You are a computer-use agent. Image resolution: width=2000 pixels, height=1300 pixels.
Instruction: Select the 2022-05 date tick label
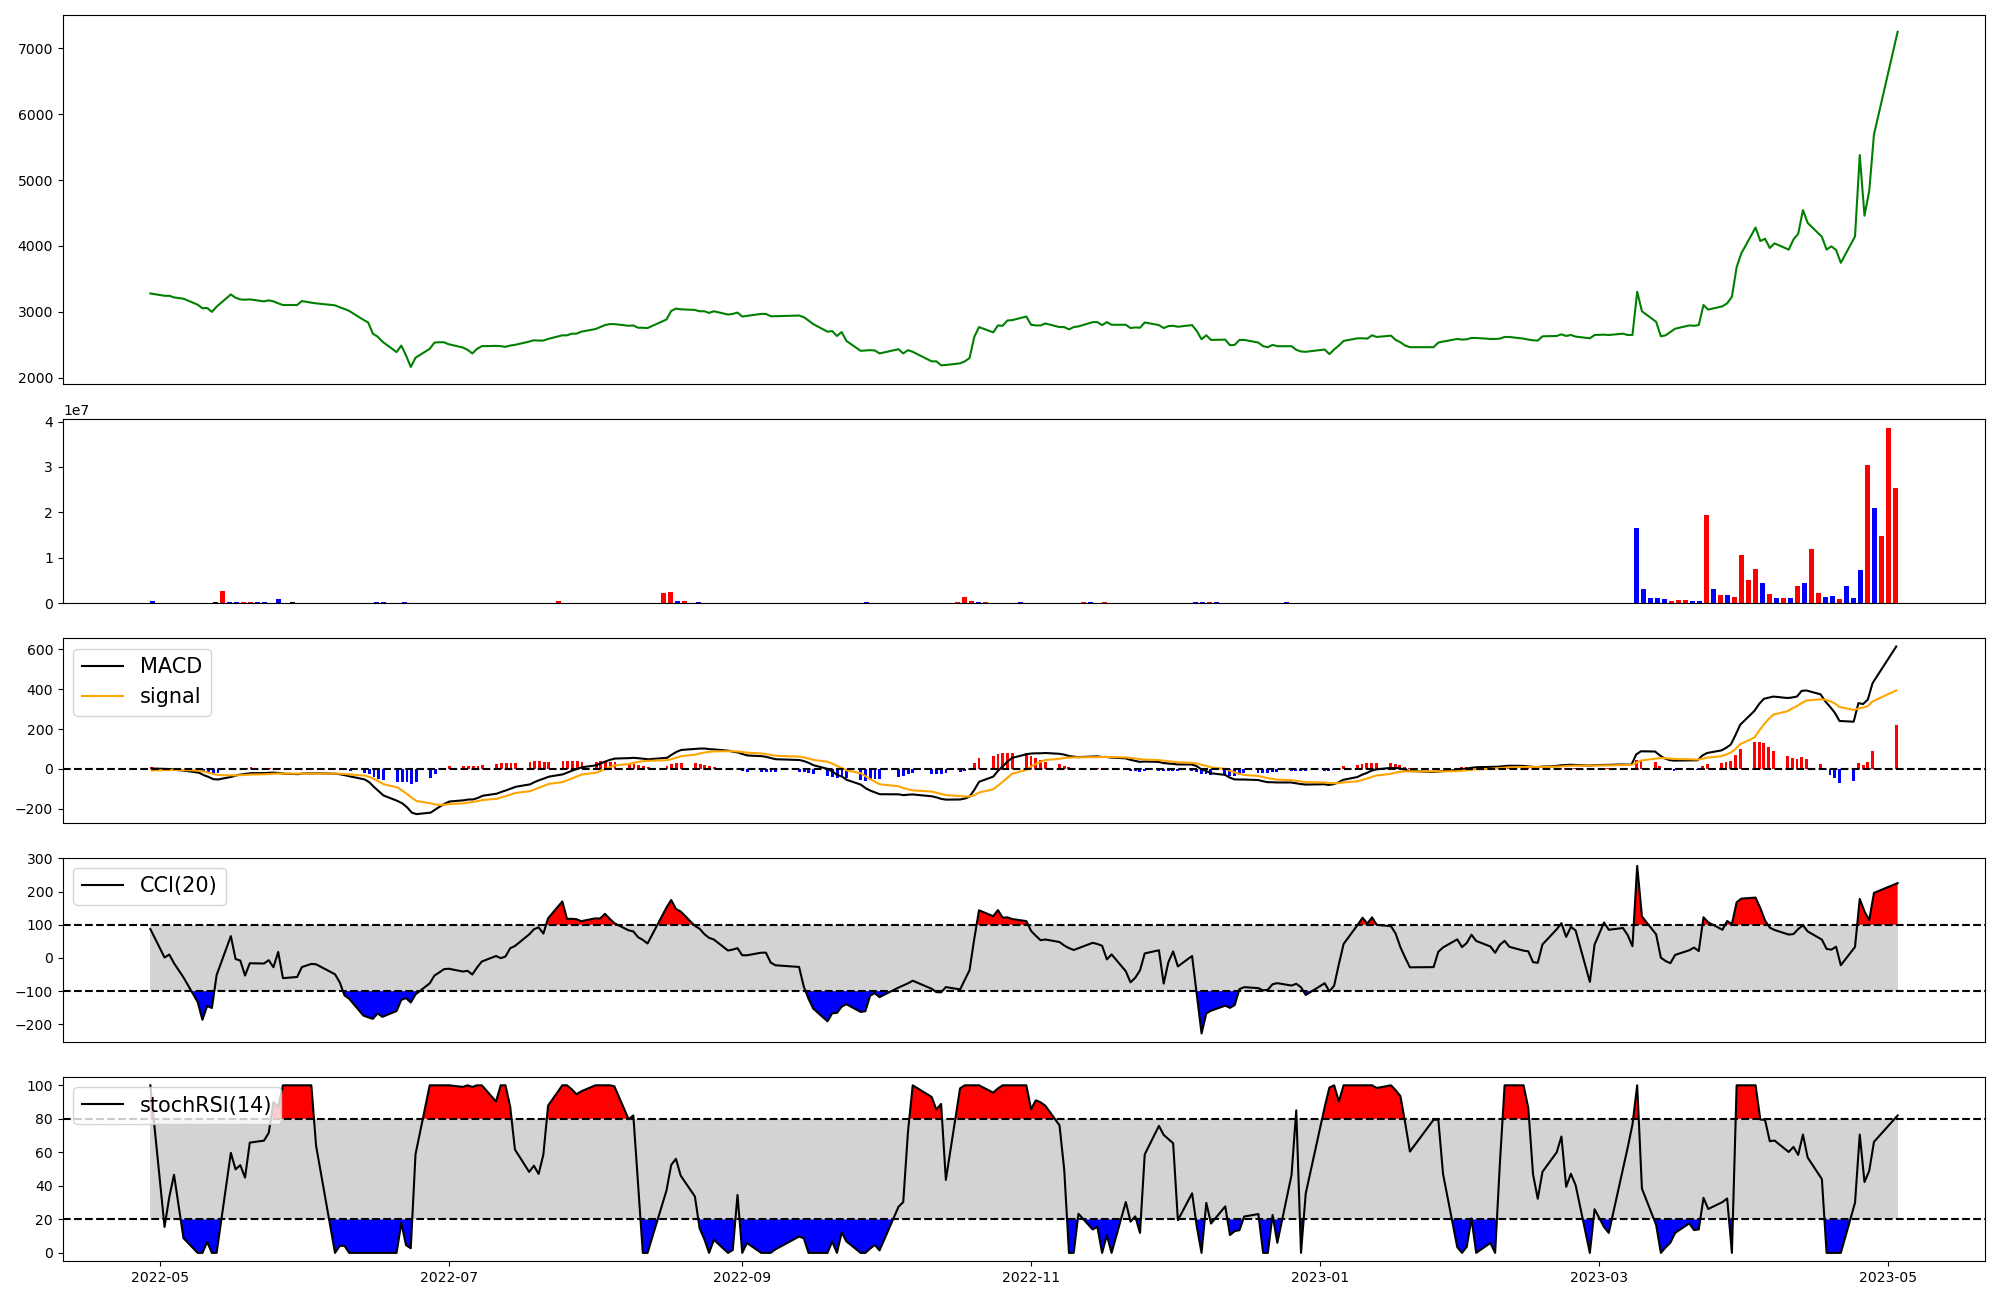(159, 1277)
